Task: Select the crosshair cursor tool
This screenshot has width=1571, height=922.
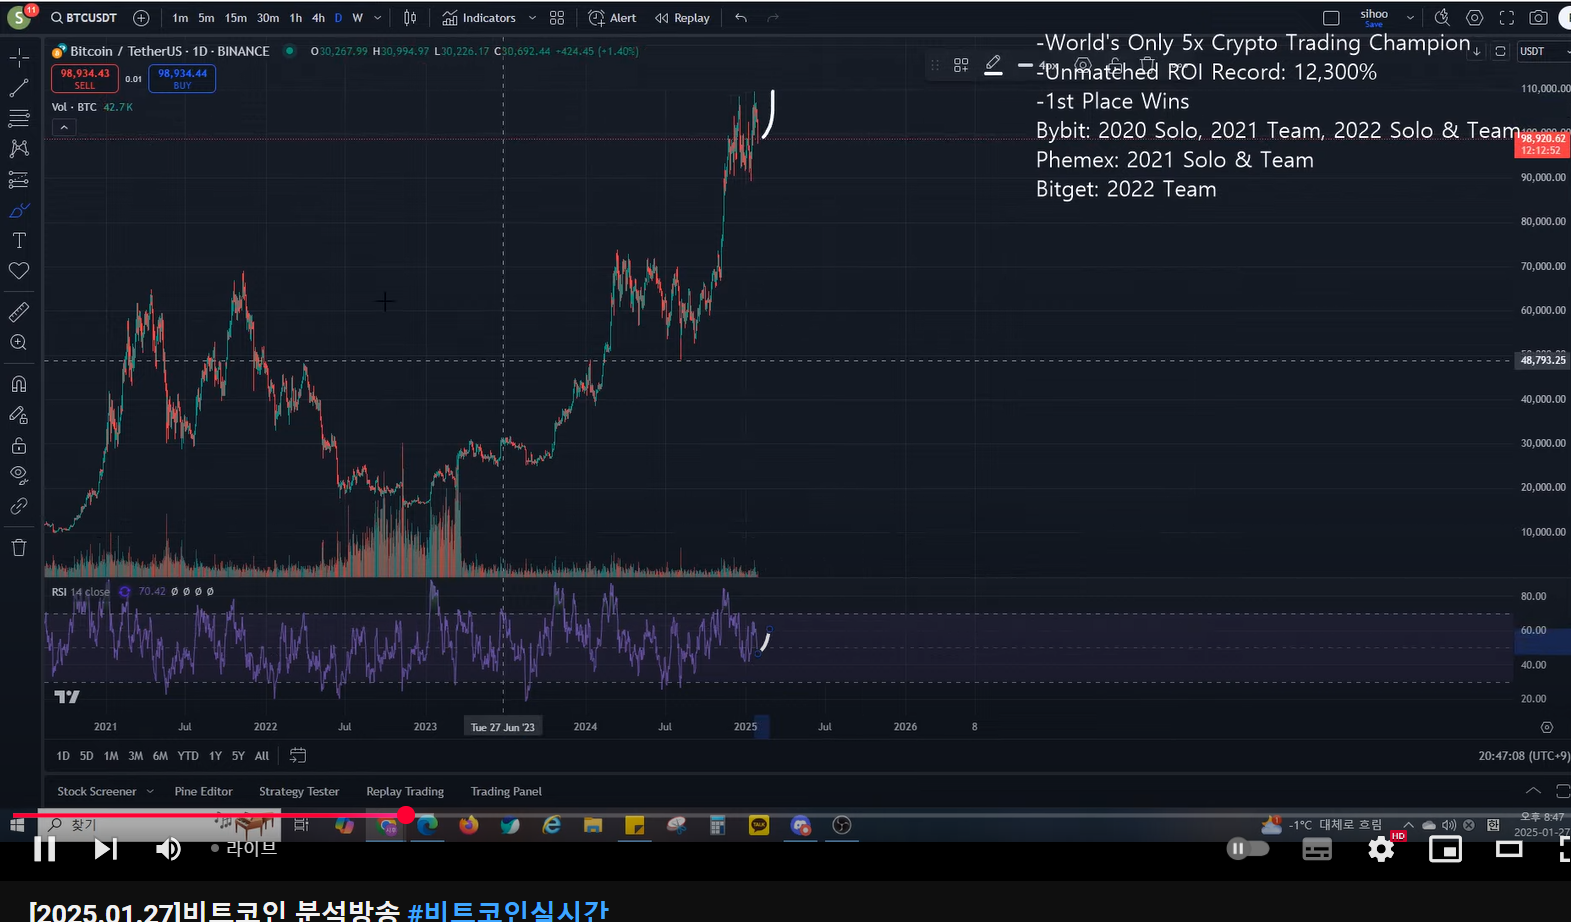Action: [19, 58]
